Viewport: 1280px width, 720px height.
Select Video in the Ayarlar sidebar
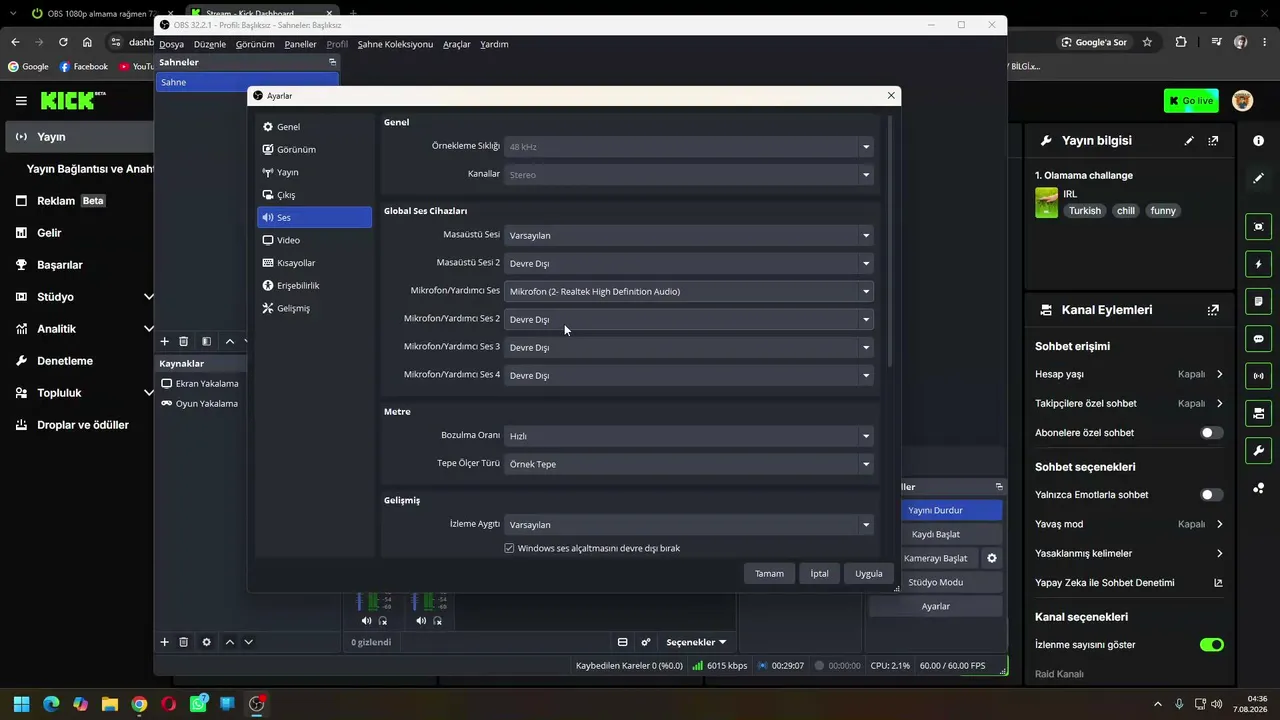[314, 240]
